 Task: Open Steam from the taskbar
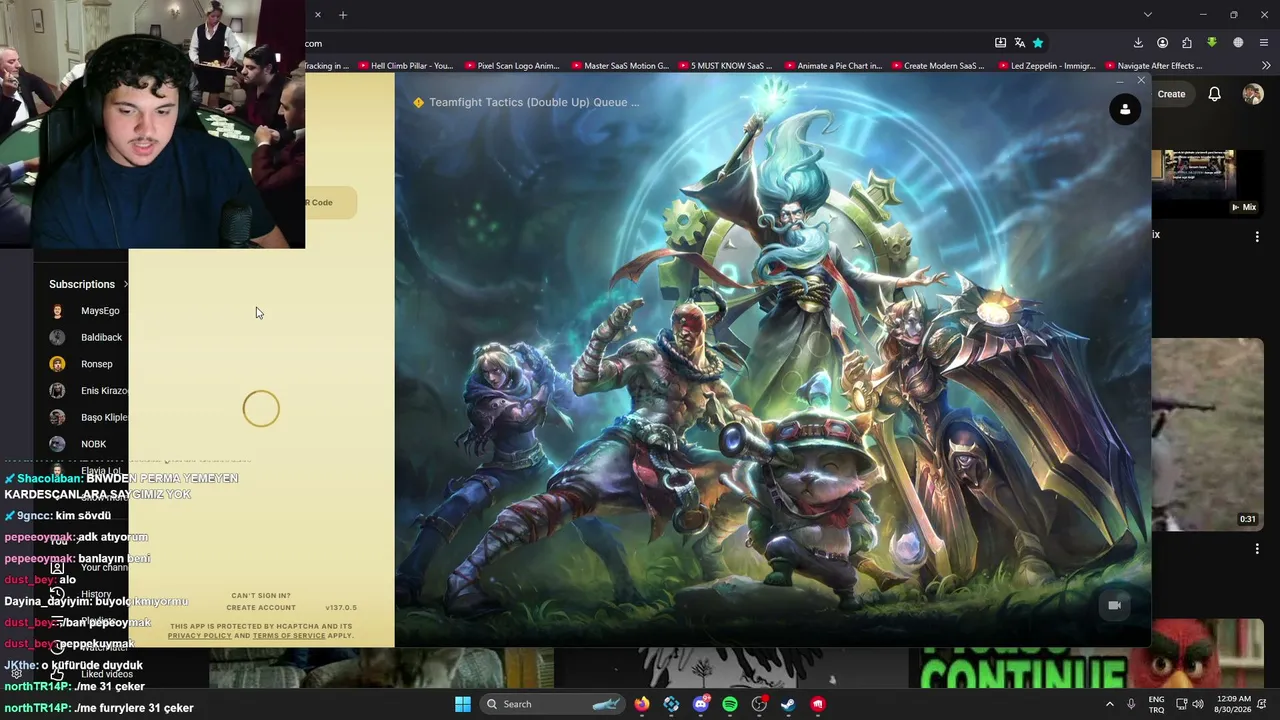[789, 704]
